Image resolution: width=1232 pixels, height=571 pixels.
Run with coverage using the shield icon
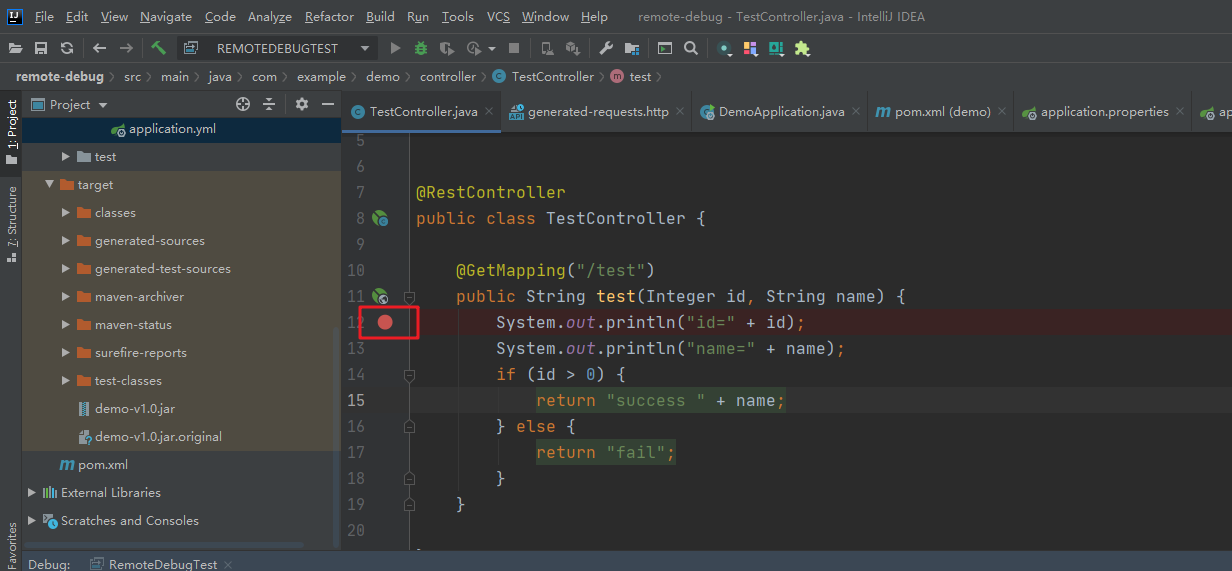[x=447, y=48]
